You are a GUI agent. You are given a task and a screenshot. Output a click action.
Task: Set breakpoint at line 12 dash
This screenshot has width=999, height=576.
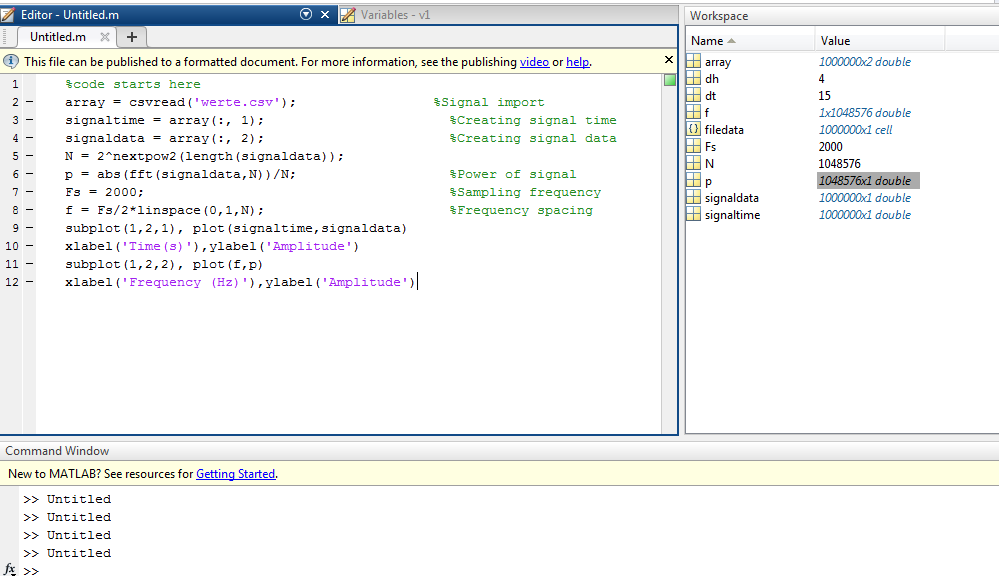pyautogui.click(x=28, y=282)
